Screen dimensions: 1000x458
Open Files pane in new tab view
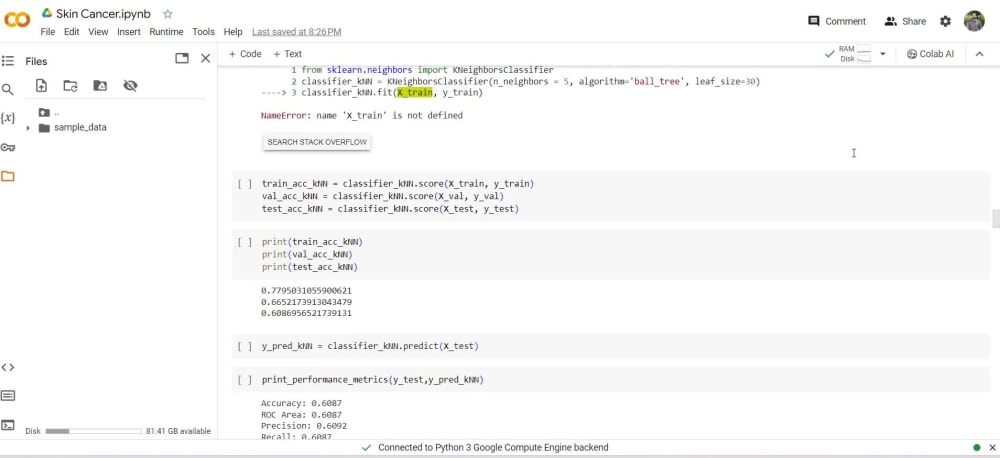[x=182, y=58]
